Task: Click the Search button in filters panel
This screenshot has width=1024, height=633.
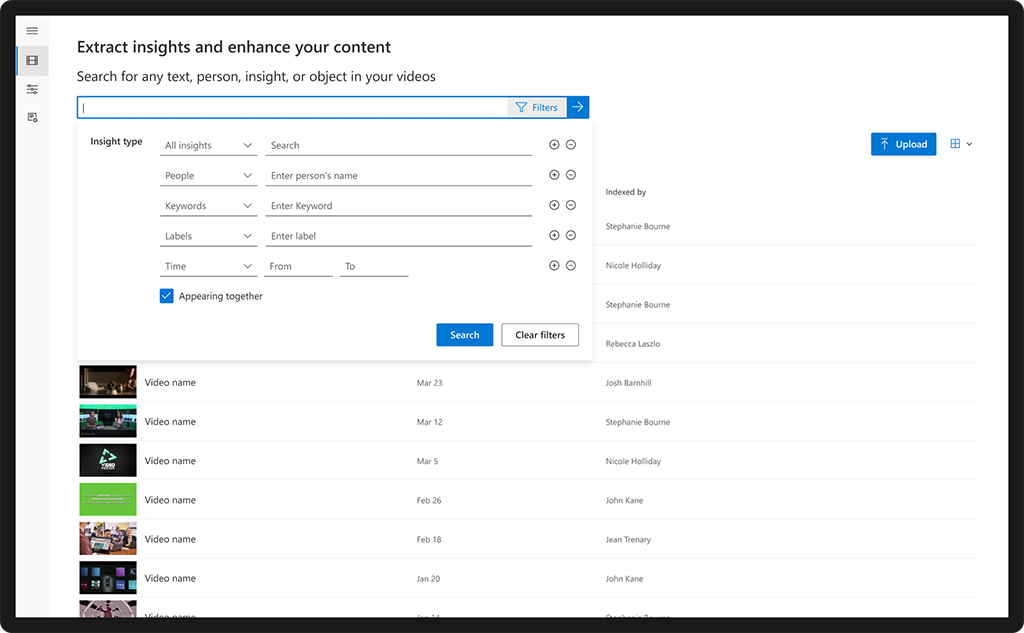Action: tap(464, 335)
